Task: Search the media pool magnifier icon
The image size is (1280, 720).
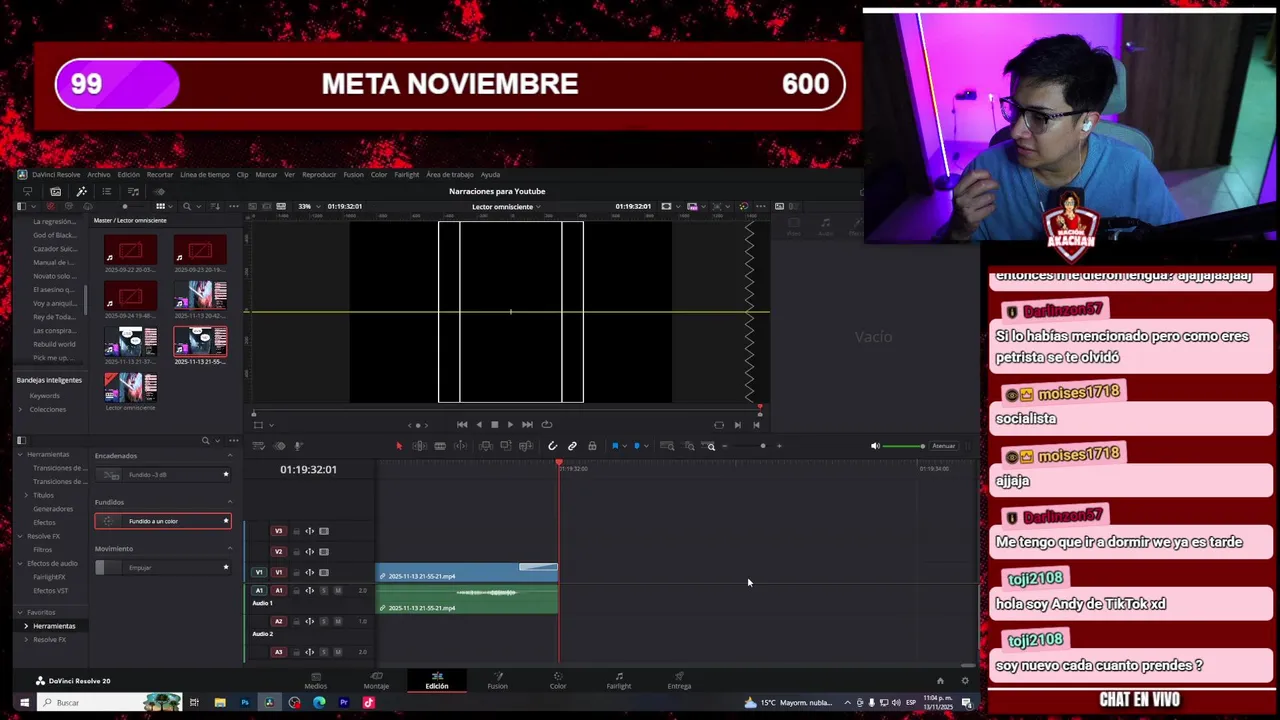Action: click(x=187, y=207)
